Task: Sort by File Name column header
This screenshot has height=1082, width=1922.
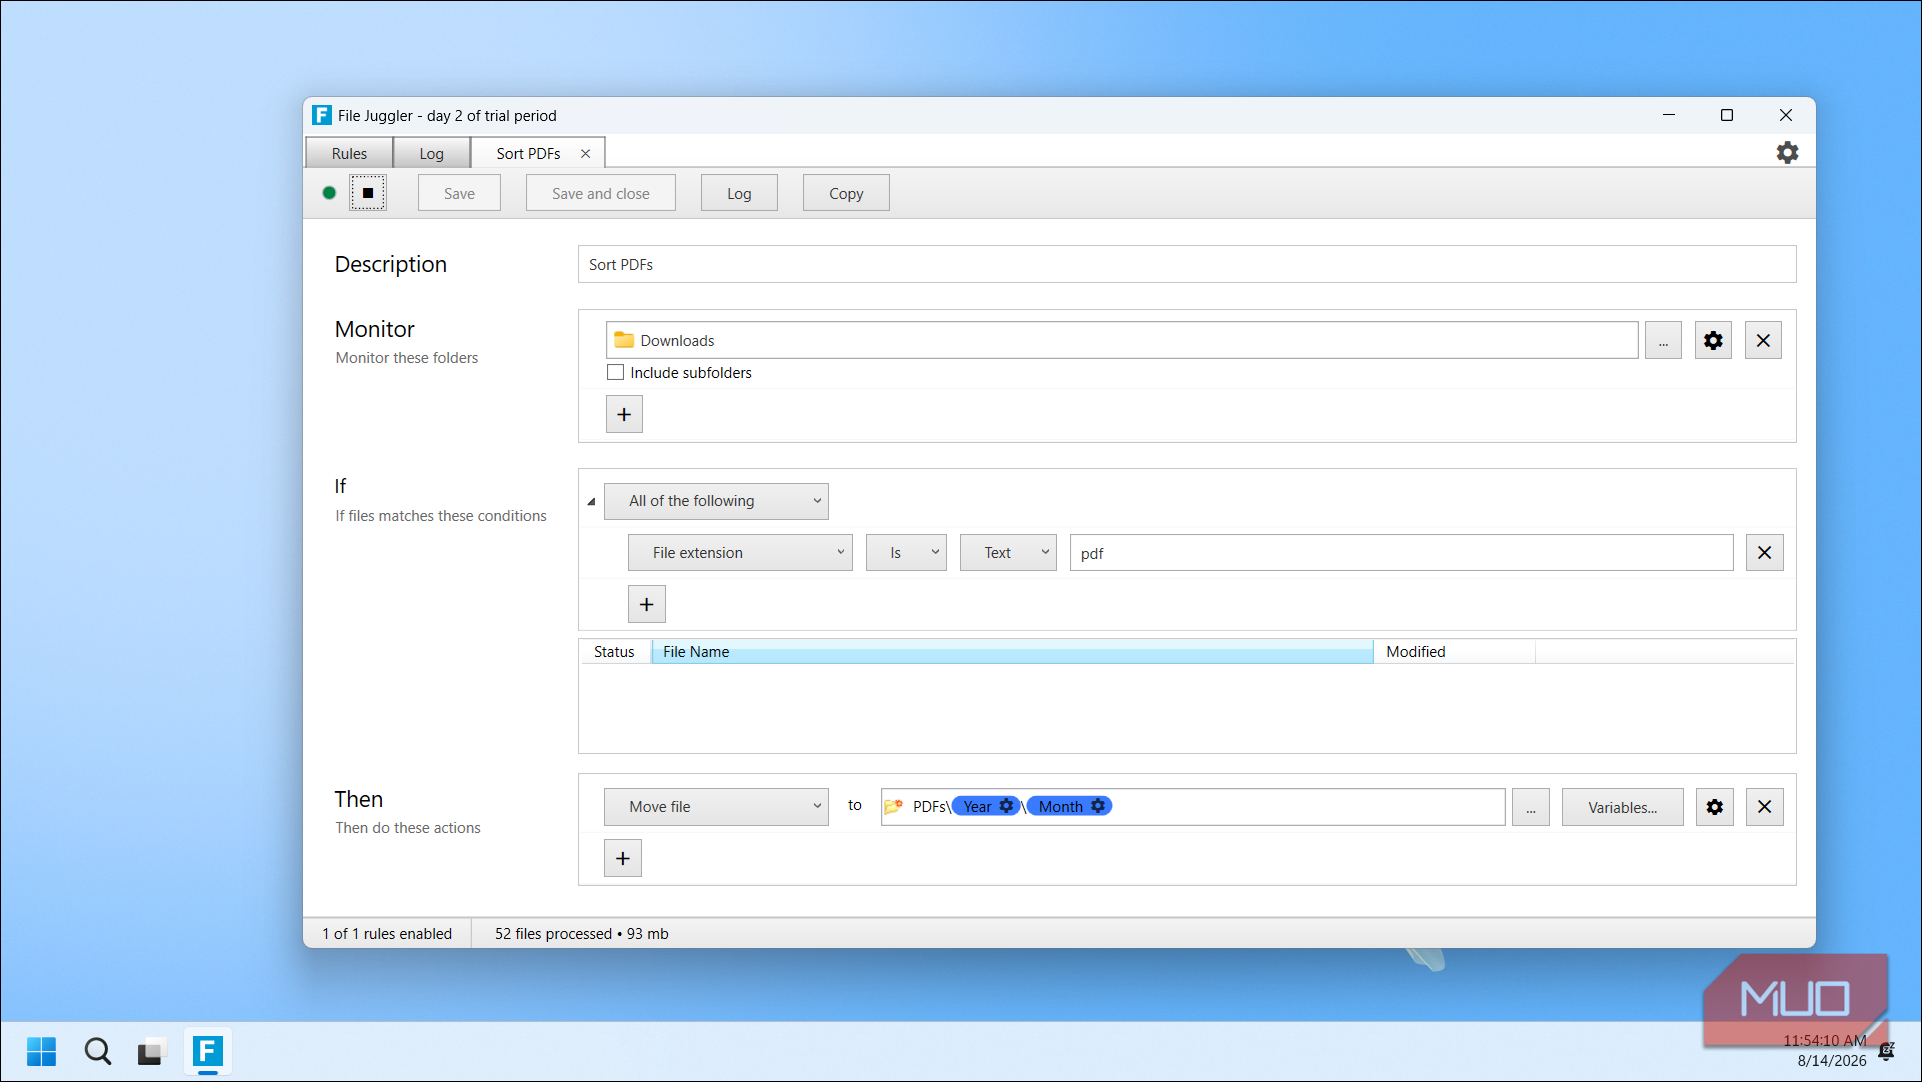Action: (x=1012, y=652)
